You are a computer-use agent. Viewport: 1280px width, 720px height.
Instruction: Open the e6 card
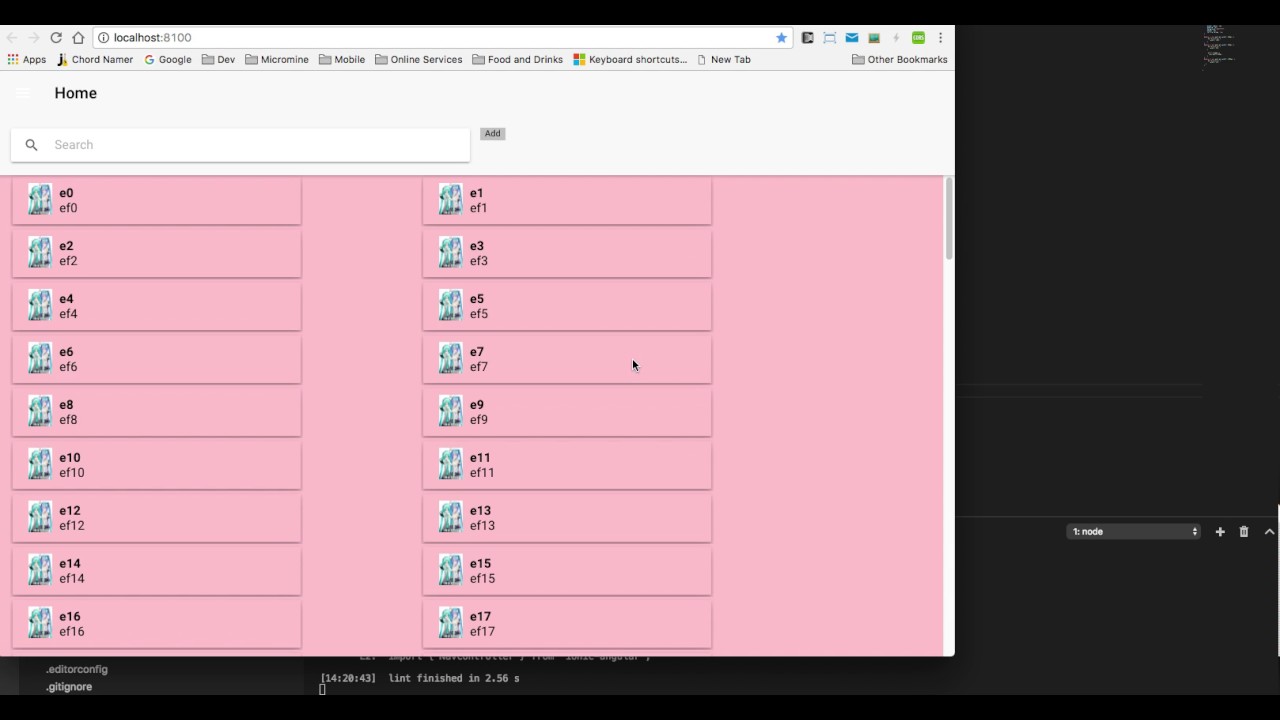pyautogui.click(x=156, y=359)
